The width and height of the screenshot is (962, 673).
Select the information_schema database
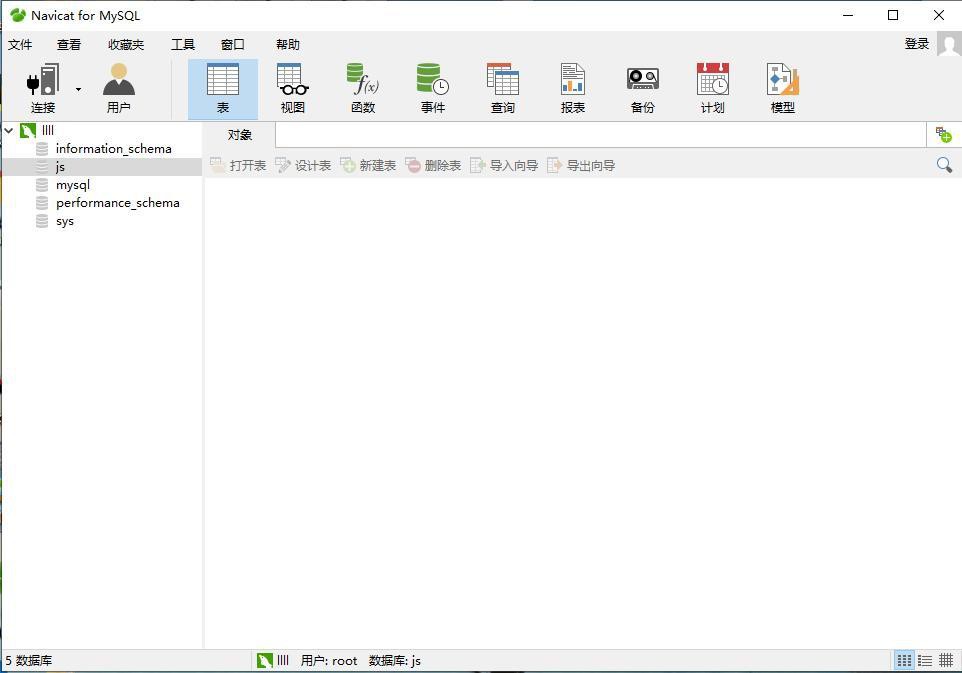[x=114, y=148]
